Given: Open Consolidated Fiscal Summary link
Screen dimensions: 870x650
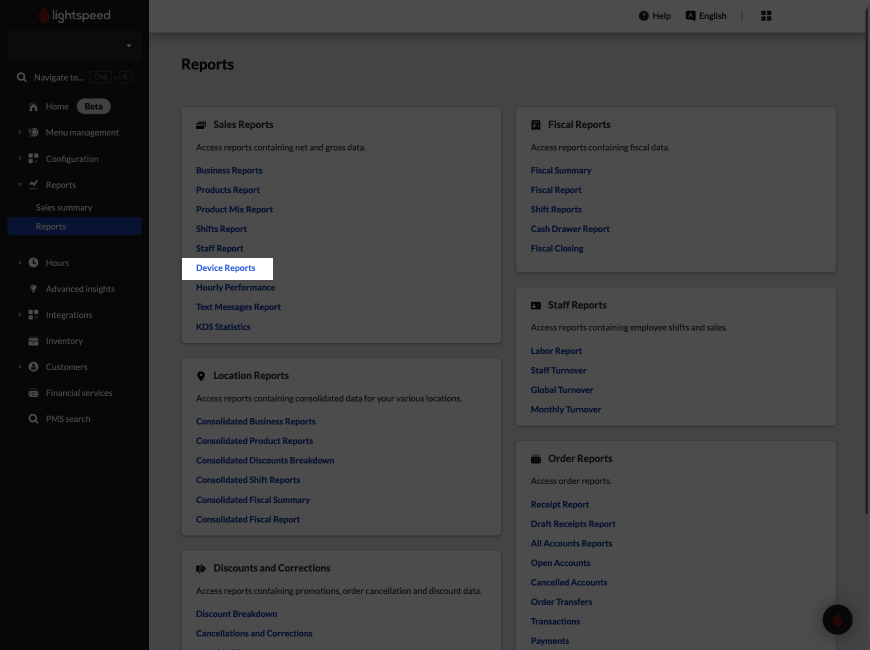Looking at the screenshot, I should coord(252,500).
